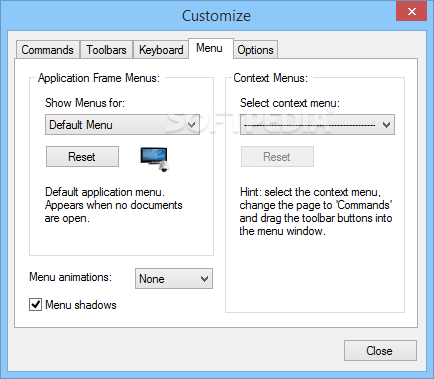434x379 pixels.
Task: Select the Menu tab
Action: point(211,49)
